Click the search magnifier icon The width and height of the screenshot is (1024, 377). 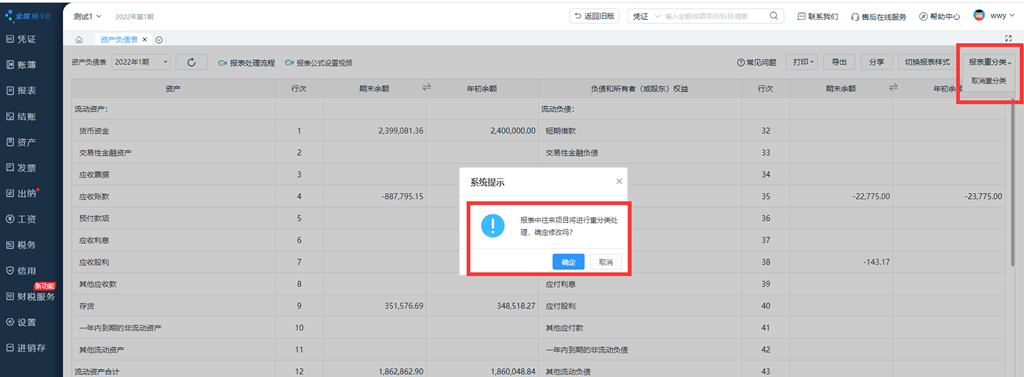coord(773,16)
